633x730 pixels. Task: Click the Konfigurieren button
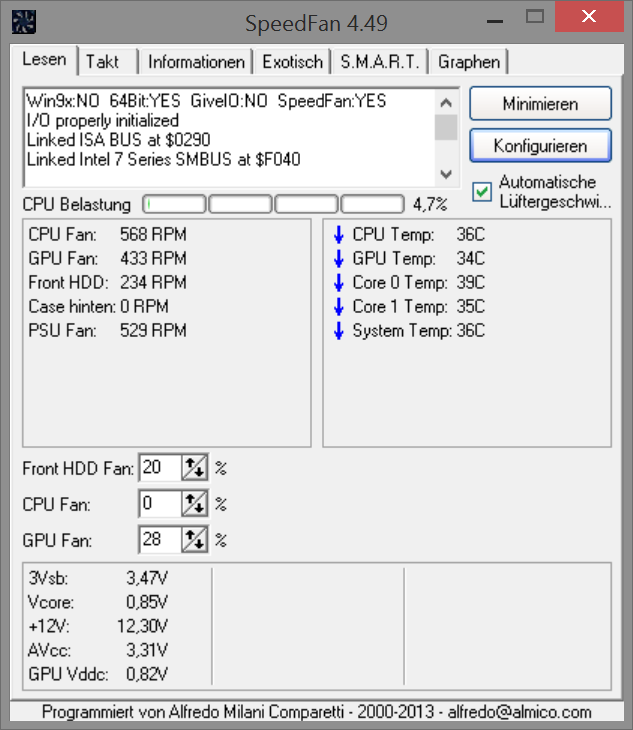tap(540, 146)
